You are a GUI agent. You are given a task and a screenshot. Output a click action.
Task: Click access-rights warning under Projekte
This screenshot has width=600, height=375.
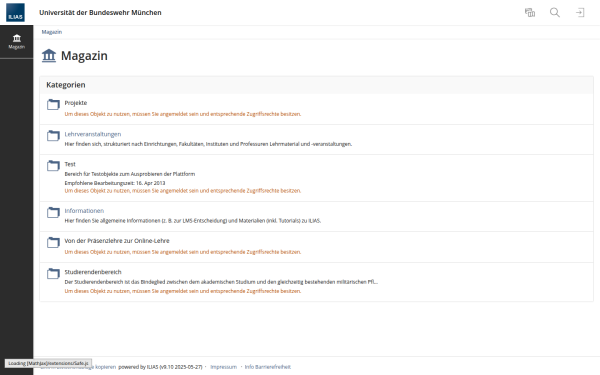183,114
